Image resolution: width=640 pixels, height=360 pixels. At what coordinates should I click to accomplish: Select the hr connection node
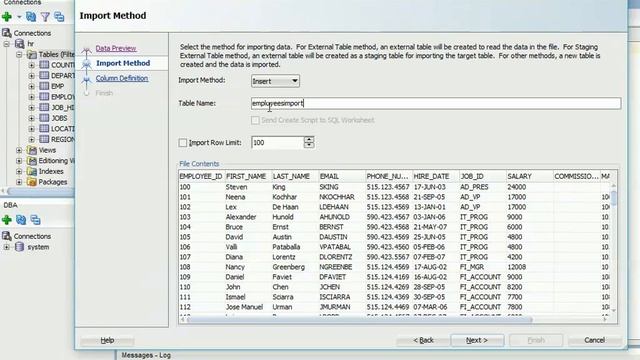pos(31,44)
